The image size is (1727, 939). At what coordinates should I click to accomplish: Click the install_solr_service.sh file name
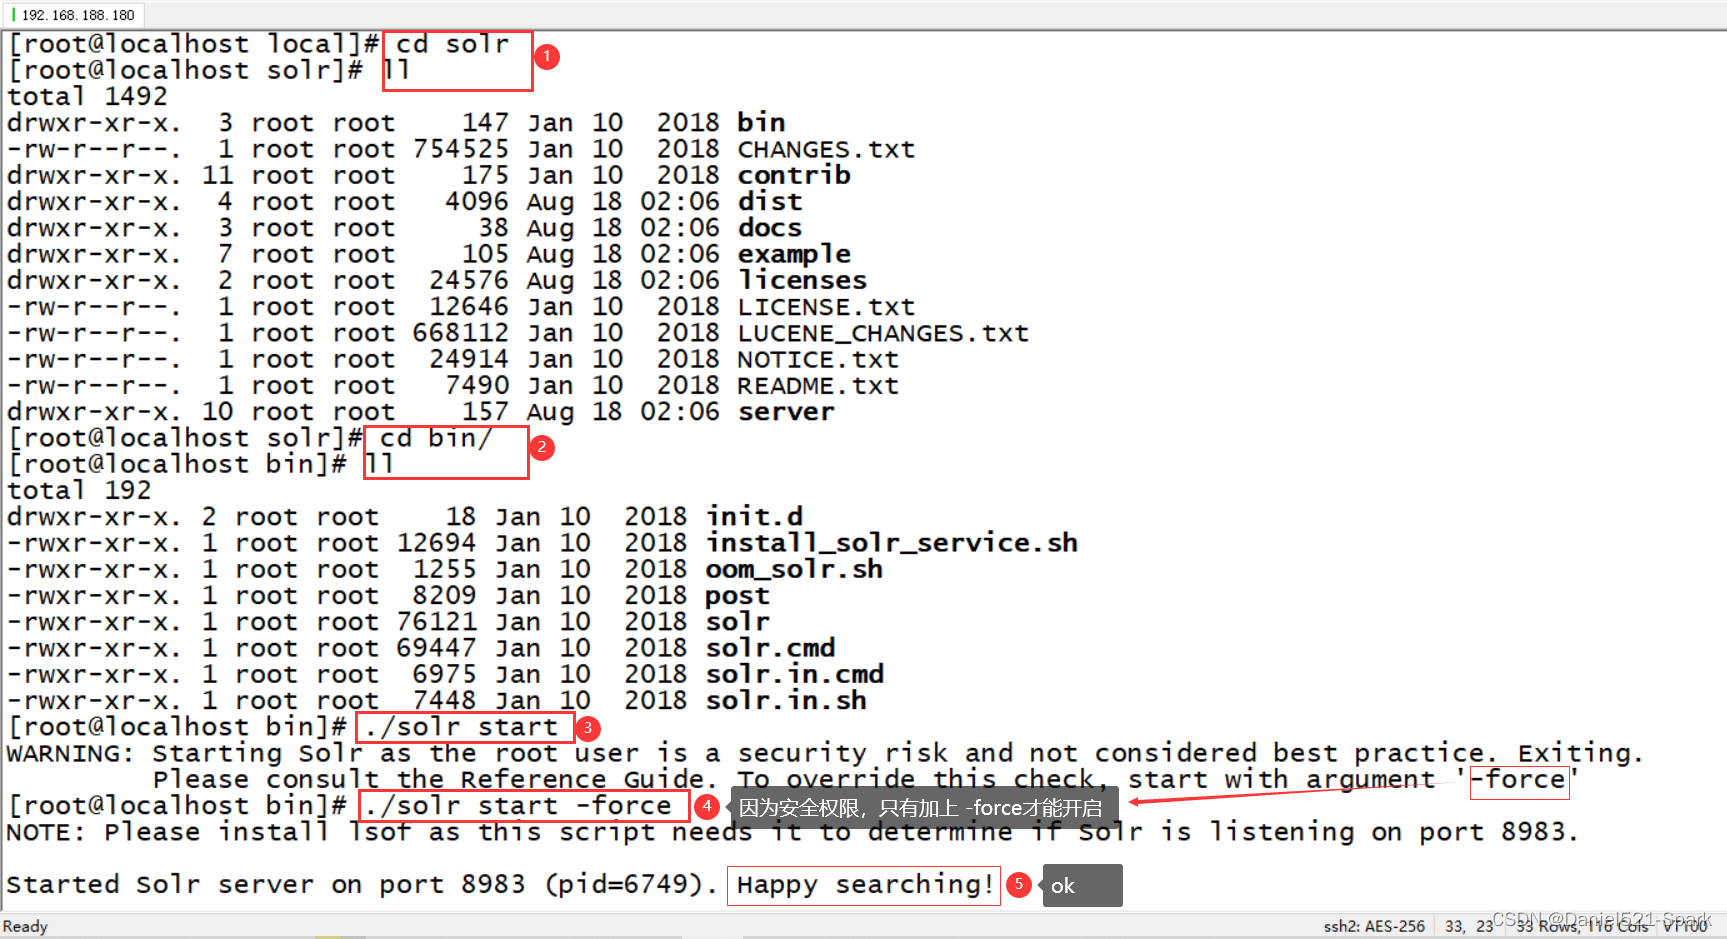pyautogui.click(x=892, y=543)
